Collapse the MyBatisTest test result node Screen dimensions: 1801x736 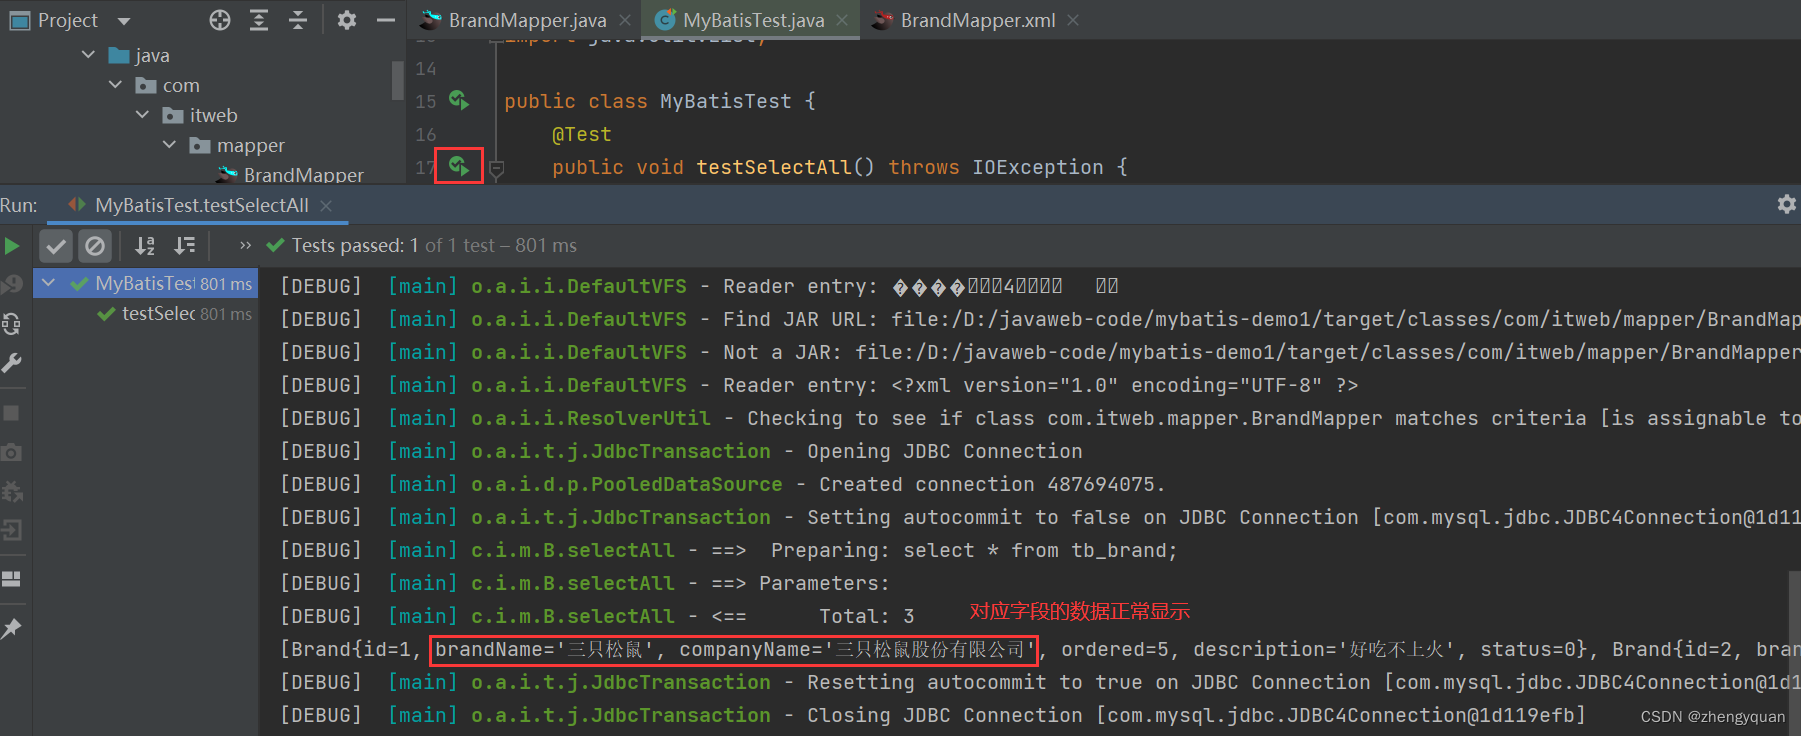click(48, 283)
